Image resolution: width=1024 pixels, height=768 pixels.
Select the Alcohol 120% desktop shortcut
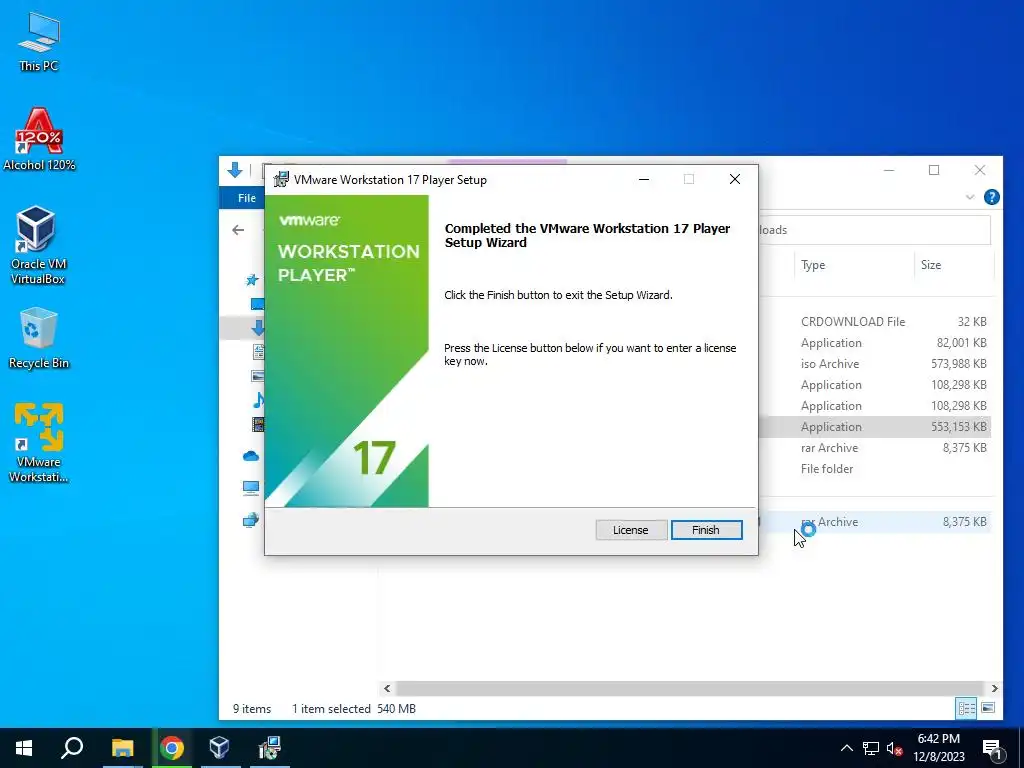pos(39,140)
